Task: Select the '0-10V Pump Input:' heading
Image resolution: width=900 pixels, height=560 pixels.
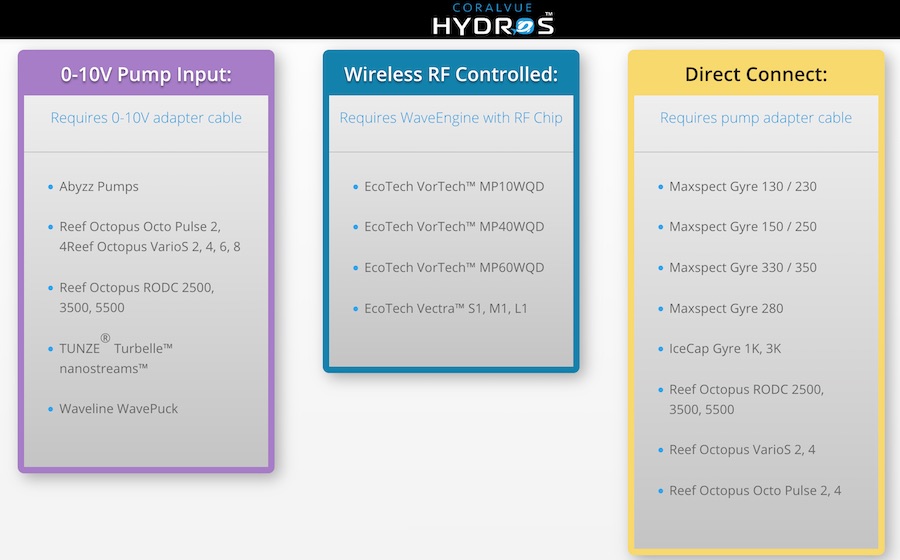Action: point(146,74)
